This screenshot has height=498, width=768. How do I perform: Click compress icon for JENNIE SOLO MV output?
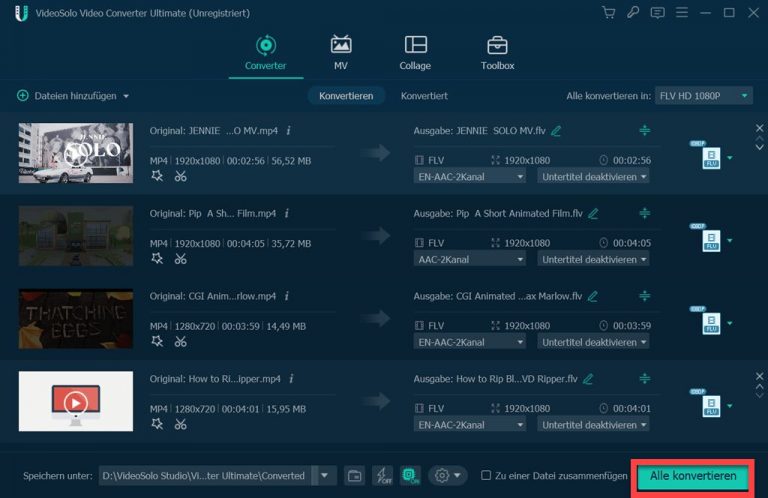(645, 130)
